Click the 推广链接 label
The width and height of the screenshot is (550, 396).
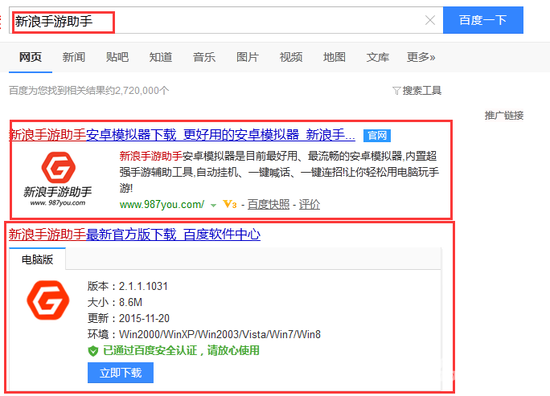click(x=504, y=115)
